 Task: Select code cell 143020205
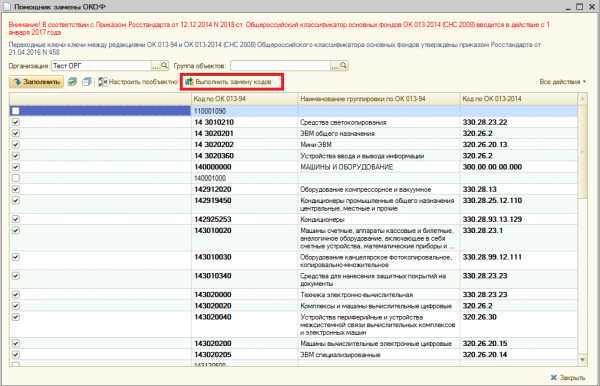tap(244, 355)
